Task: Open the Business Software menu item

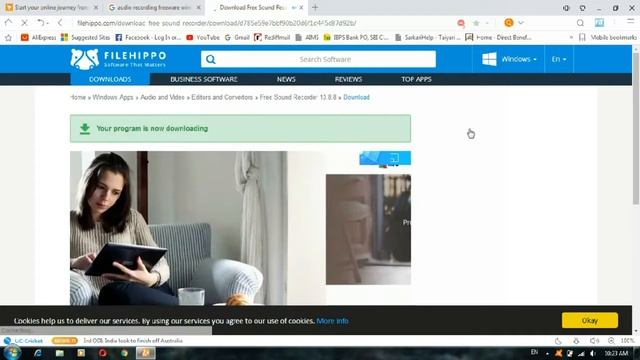Action: (204, 79)
